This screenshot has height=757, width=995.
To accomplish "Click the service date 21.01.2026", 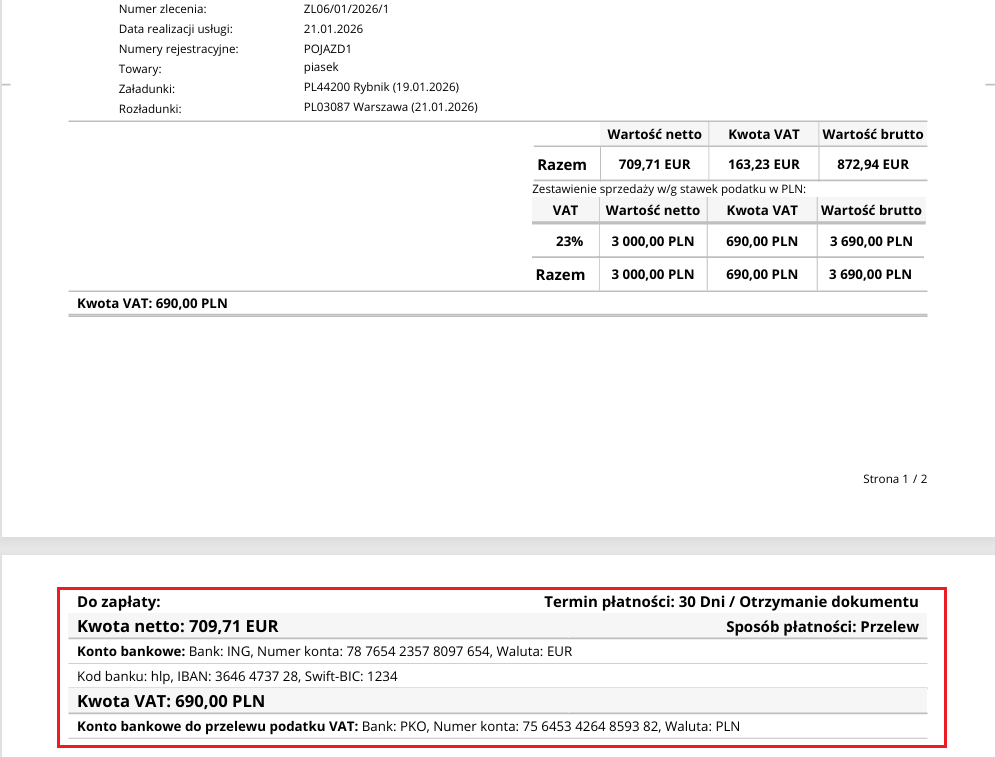I will pyautogui.click(x=333, y=29).
